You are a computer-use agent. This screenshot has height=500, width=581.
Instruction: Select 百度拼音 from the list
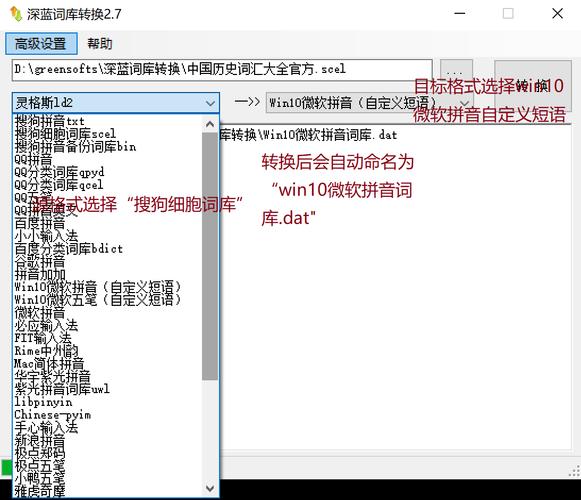[x=107, y=223]
